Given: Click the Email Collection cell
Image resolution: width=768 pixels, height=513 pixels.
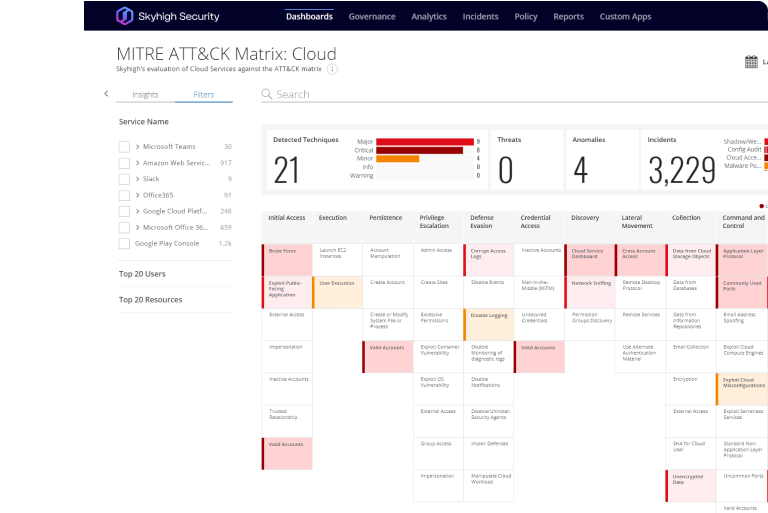Looking at the screenshot, I should [691, 357].
